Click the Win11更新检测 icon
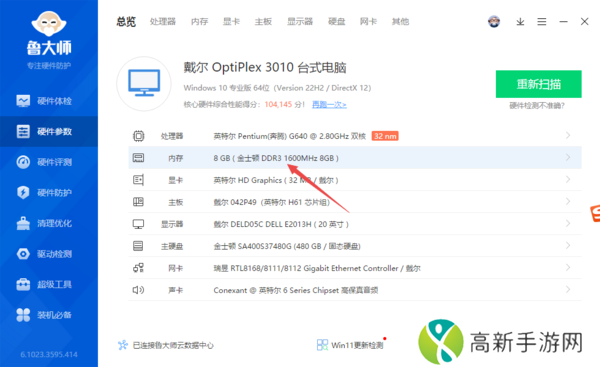 [x=322, y=345]
